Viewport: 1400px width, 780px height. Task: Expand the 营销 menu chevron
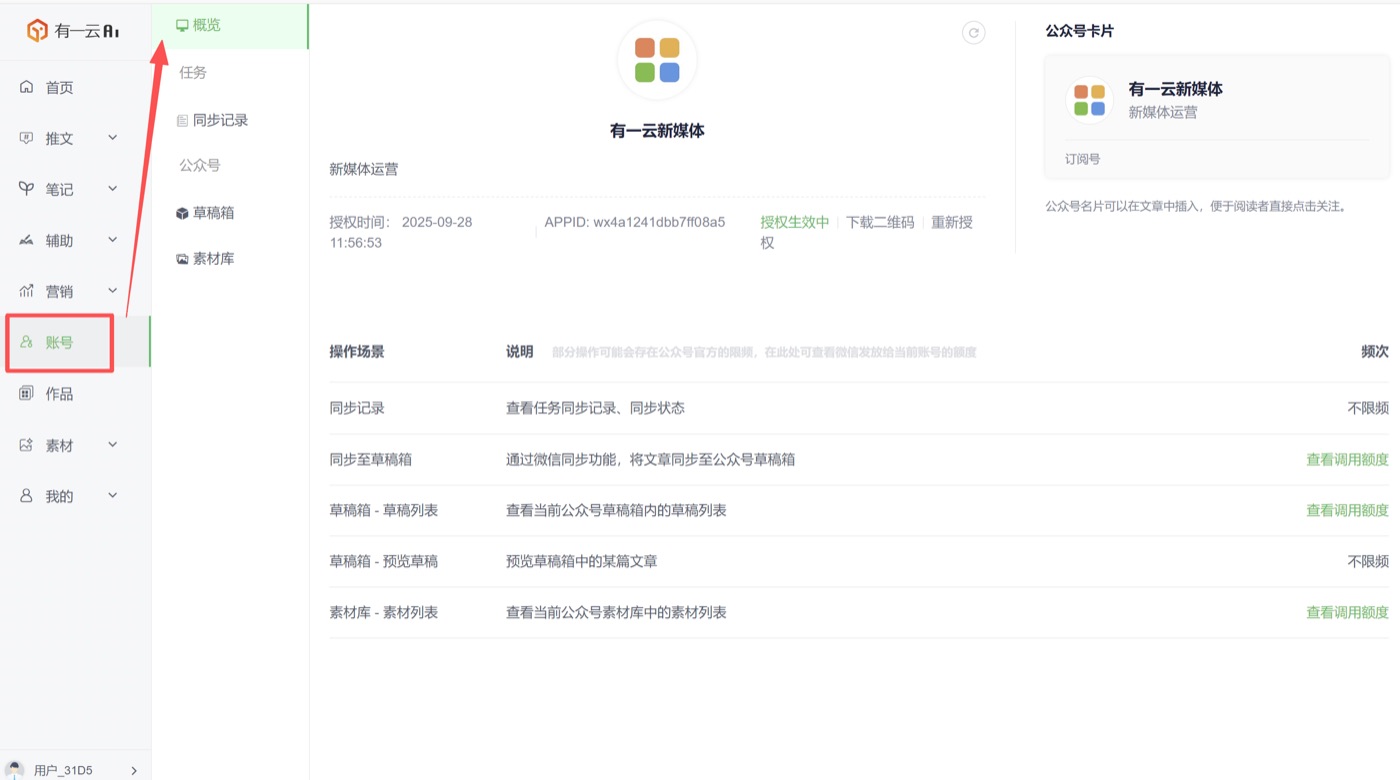[x=113, y=291]
